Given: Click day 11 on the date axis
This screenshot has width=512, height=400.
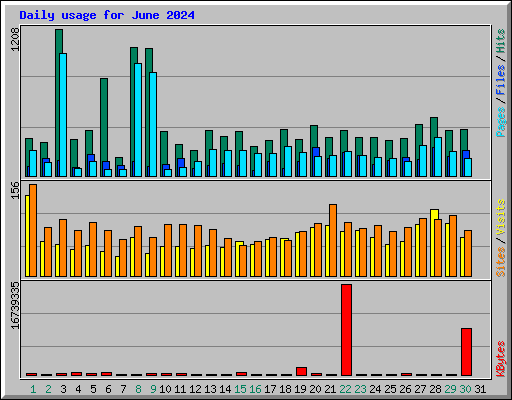Looking at the screenshot, I should pos(180,389).
